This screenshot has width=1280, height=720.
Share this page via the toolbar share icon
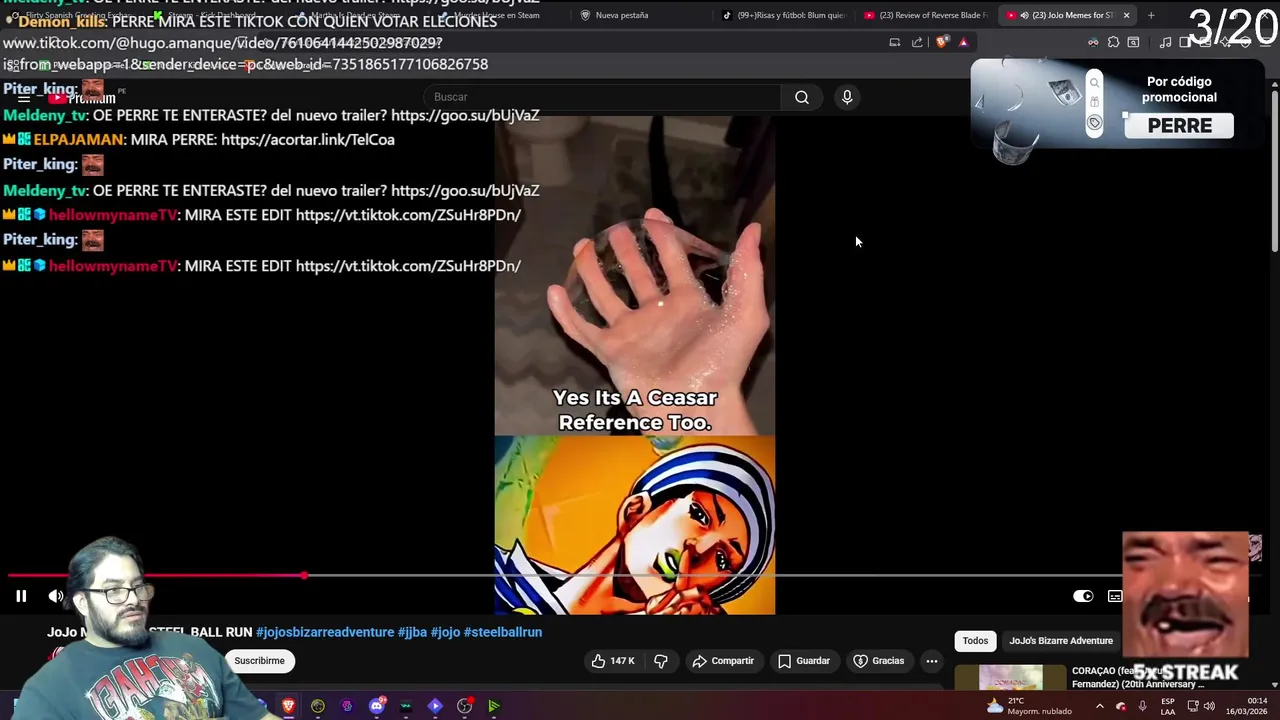[x=917, y=42]
